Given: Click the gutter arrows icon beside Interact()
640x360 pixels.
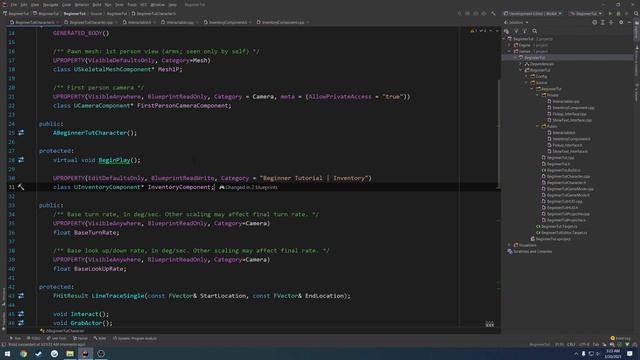Looking at the screenshot, I should 21,314.
